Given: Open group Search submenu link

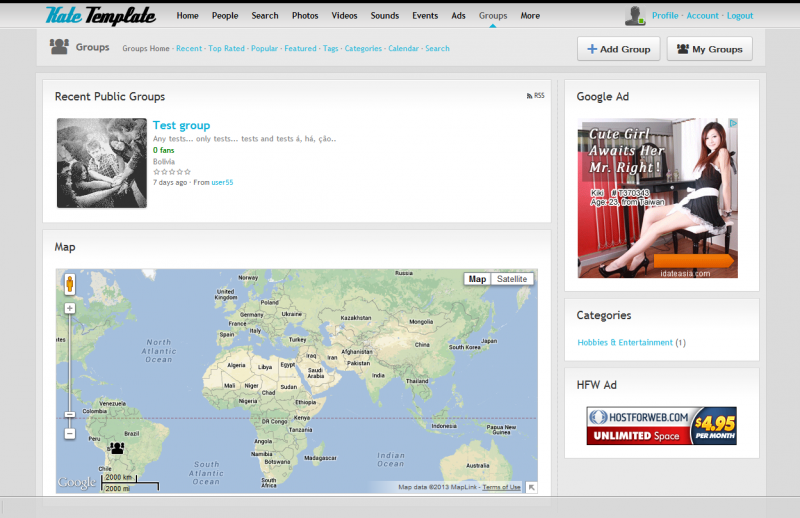Looking at the screenshot, I should pos(437,48).
